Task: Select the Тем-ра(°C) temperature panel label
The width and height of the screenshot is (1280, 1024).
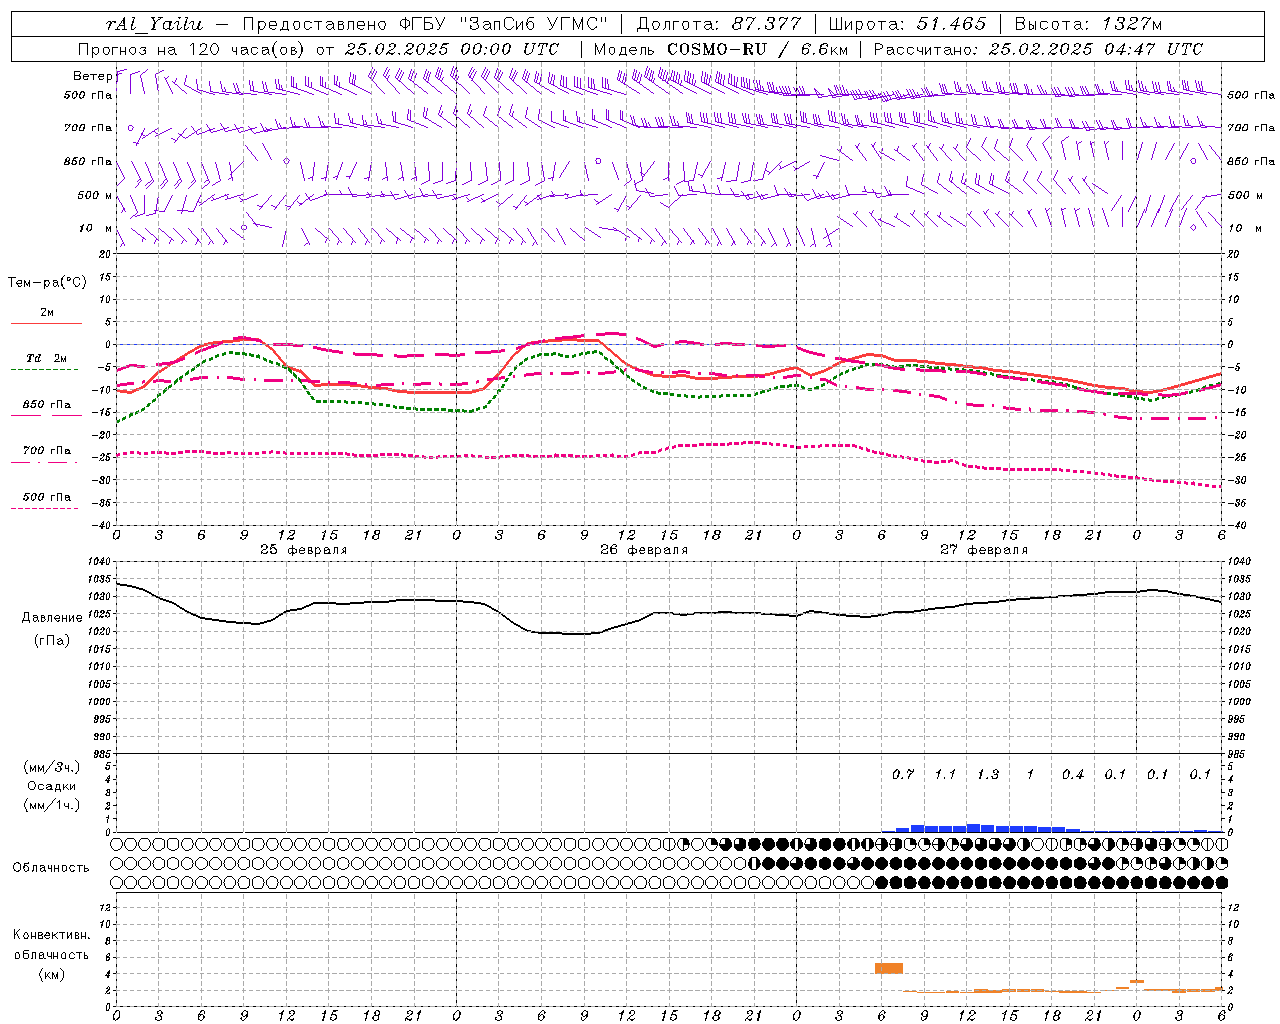Action: point(47,283)
